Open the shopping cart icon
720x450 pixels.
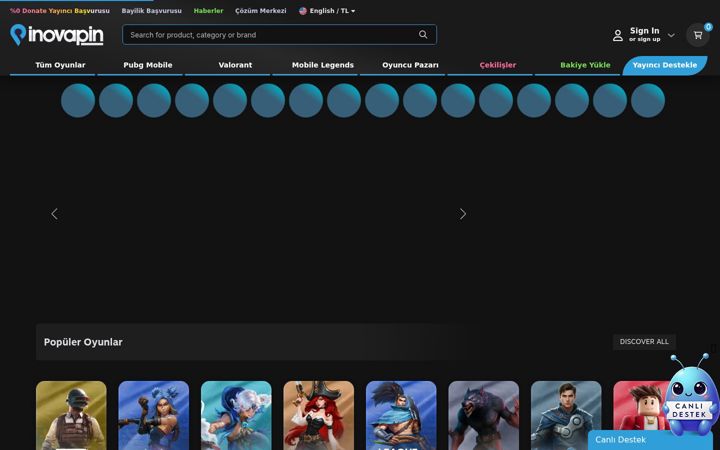(x=698, y=35)
